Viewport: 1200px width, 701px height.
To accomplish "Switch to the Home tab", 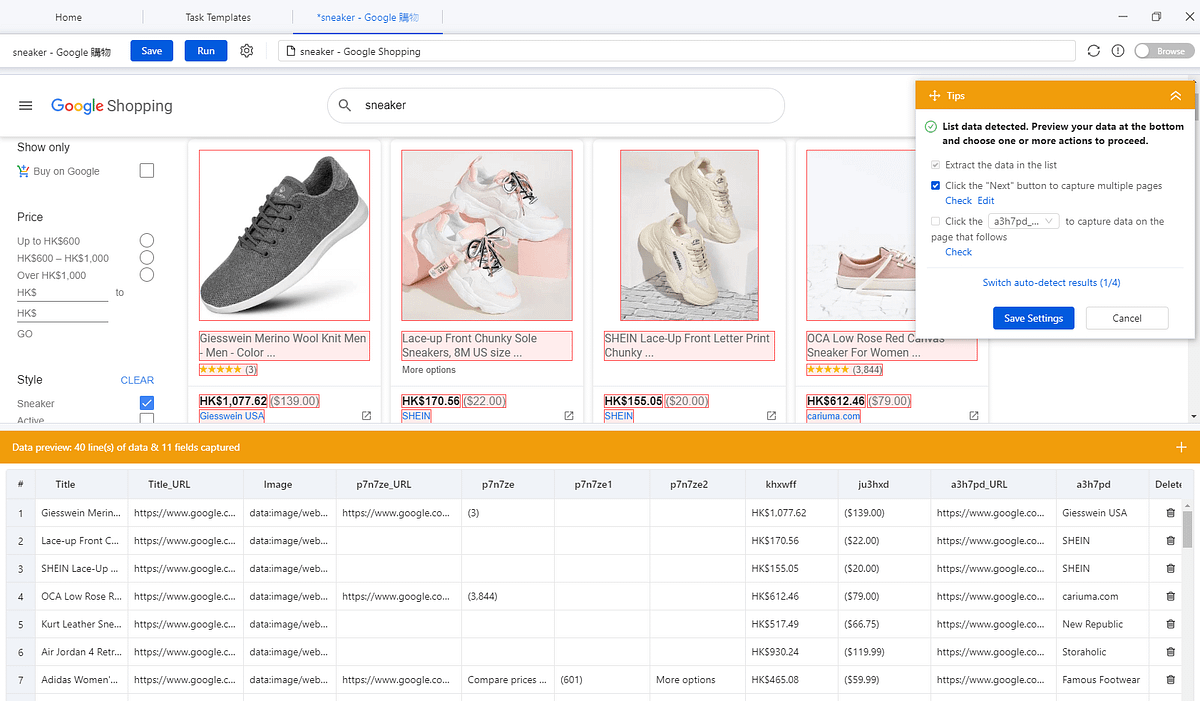I will click(x=69, y=17).
